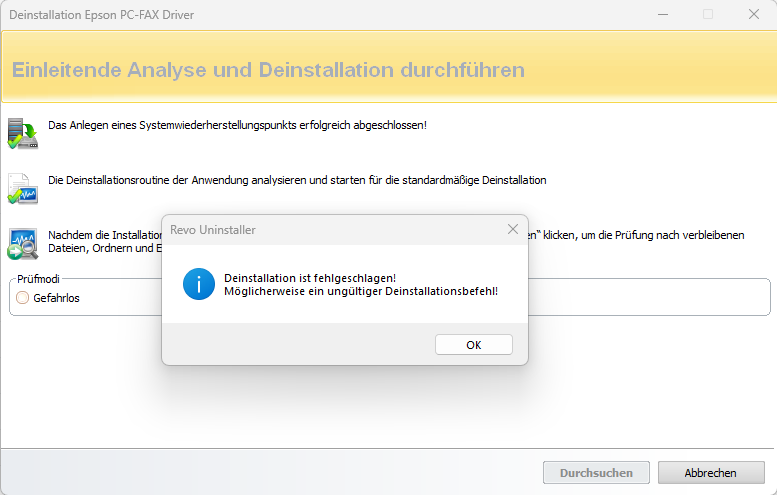Close the Deinstallation Epson PC-FAX Driver window
Viewport: 777px width, 495px height.
[x=754, y=14]
